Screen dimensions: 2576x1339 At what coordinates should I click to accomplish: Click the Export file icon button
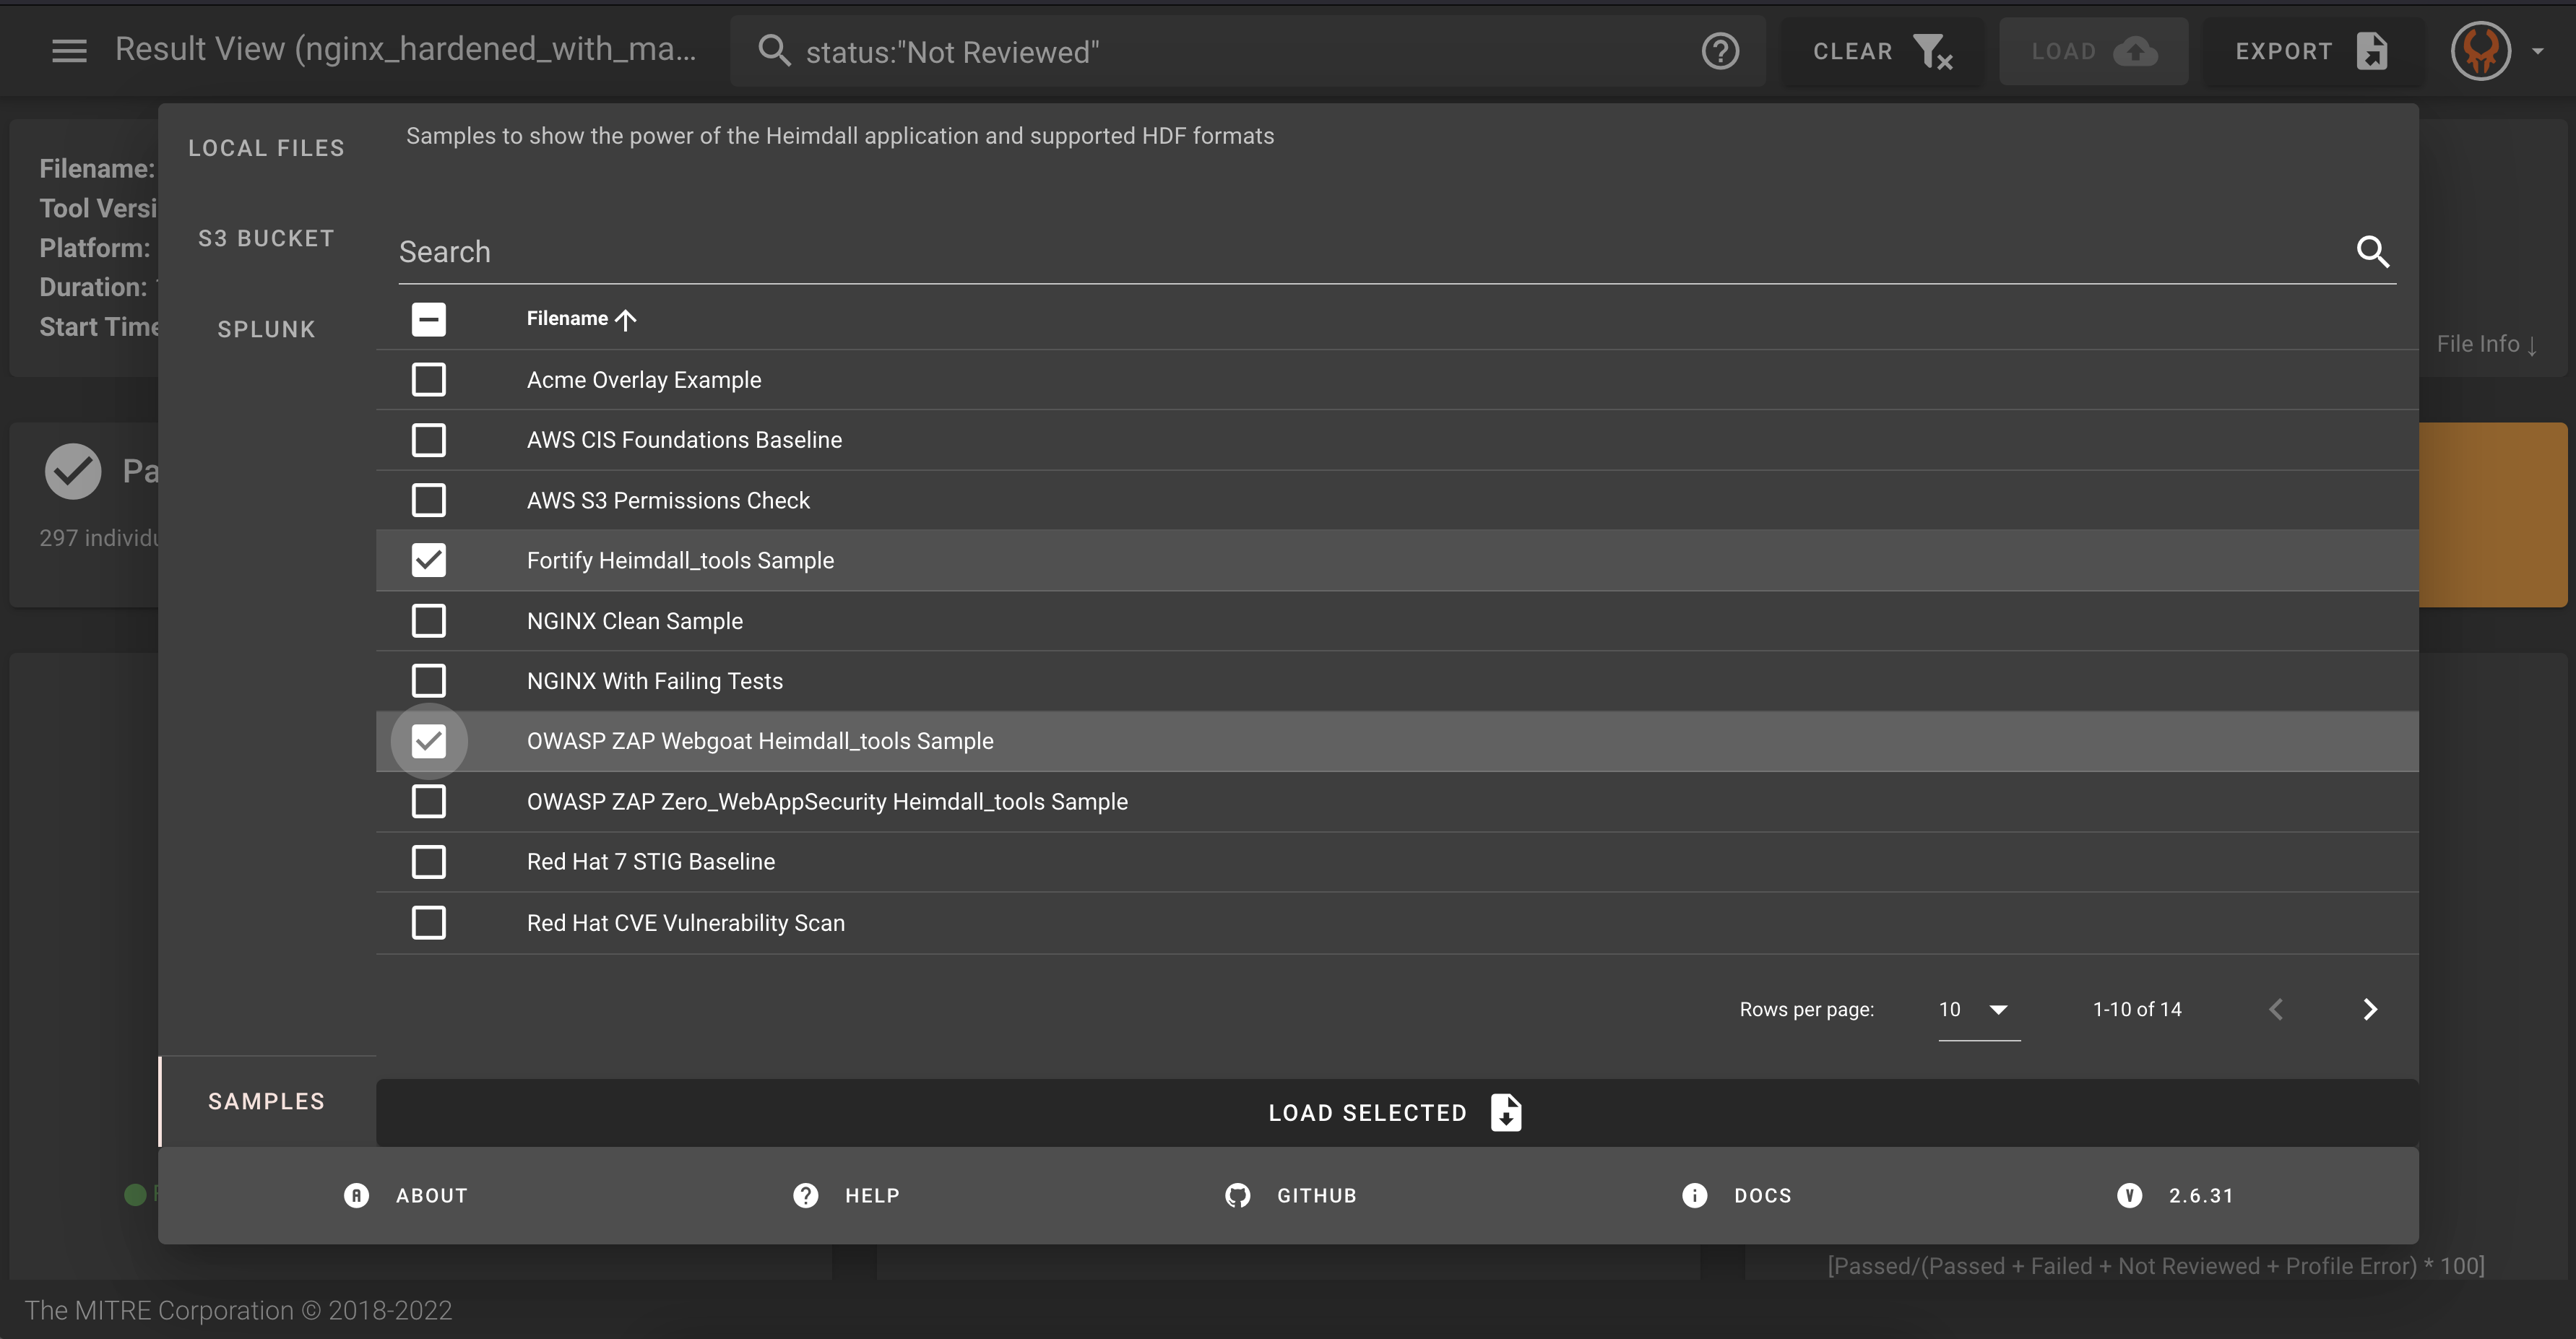pos(2371,51)
